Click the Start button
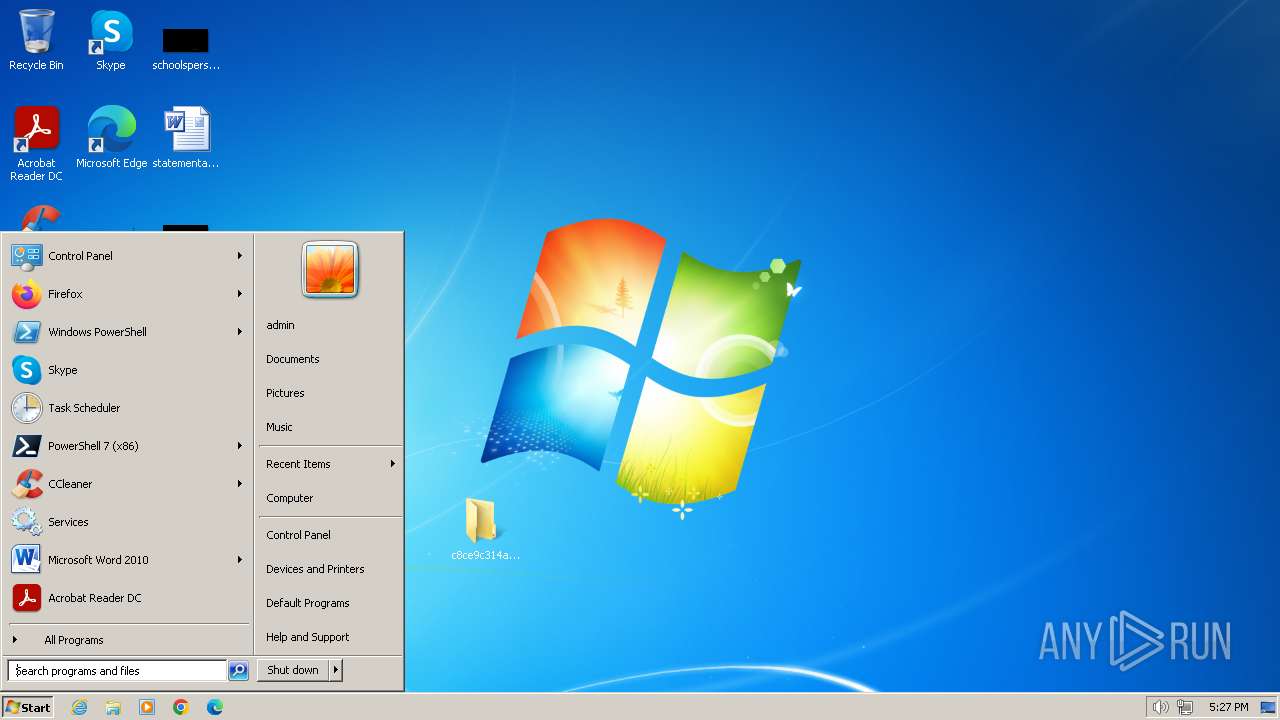Viewport: 1280px width, 720px height. coord(28,707)
